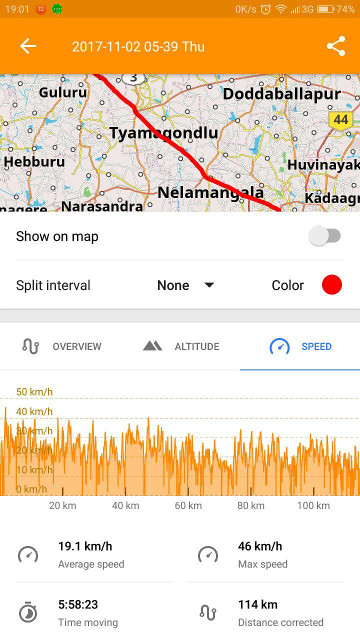Toggle the Show on map switch
360x640 pixels.
pyautogui.click(x=325, y=236)
